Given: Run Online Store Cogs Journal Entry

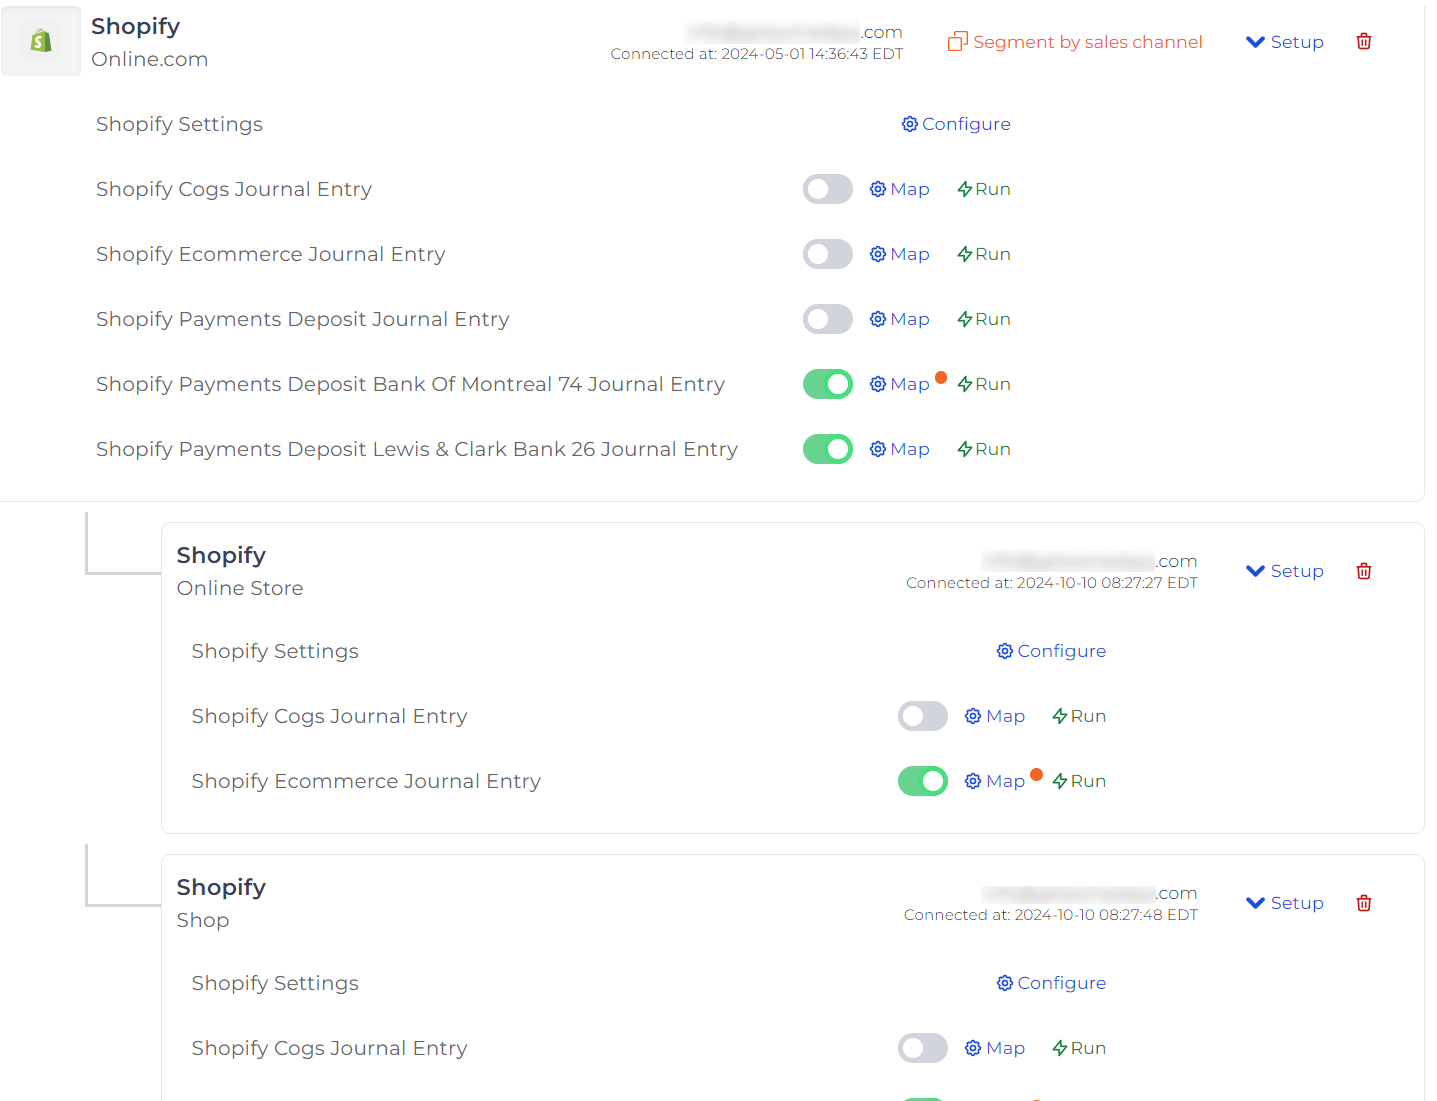Looking at the screenshot, I should coord(1079,716).
